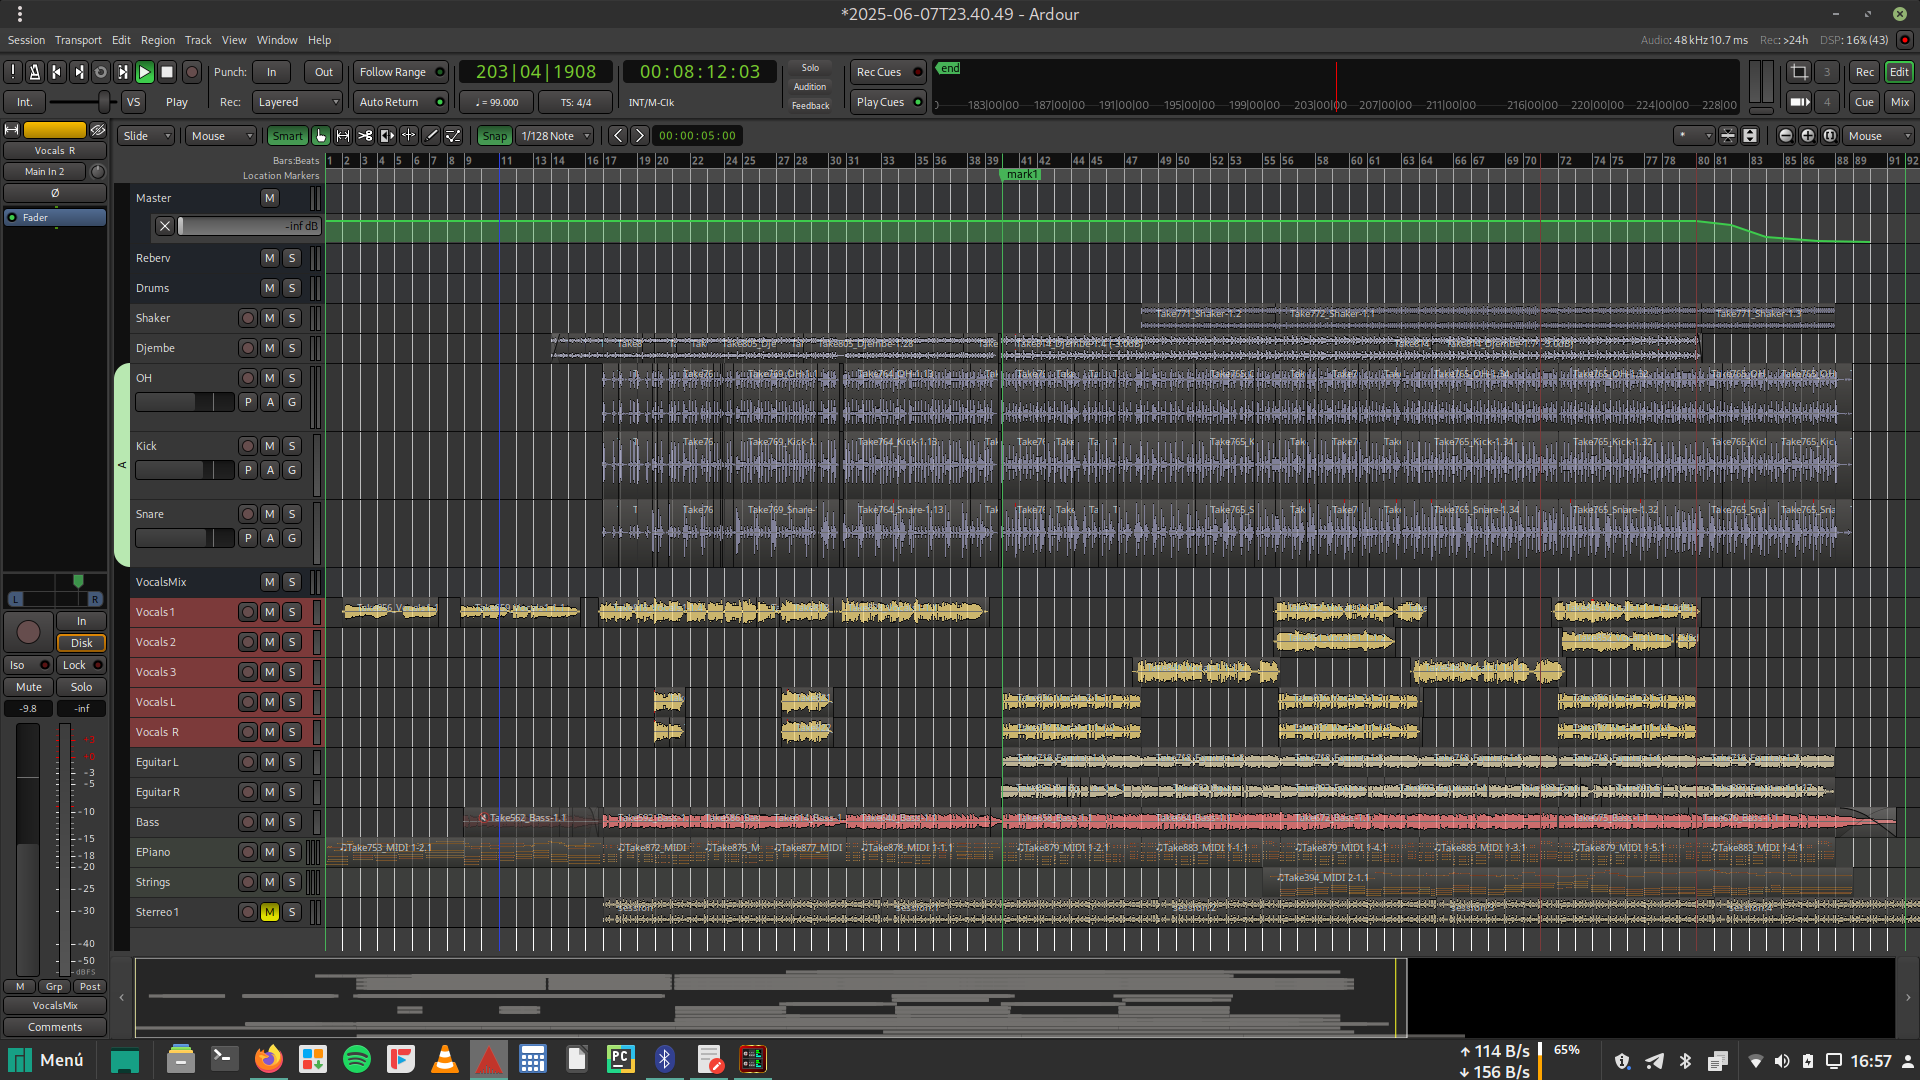Open the 1/128 Note grid dropdown
Screen dimensions: 1920x1080
point(556,136)
